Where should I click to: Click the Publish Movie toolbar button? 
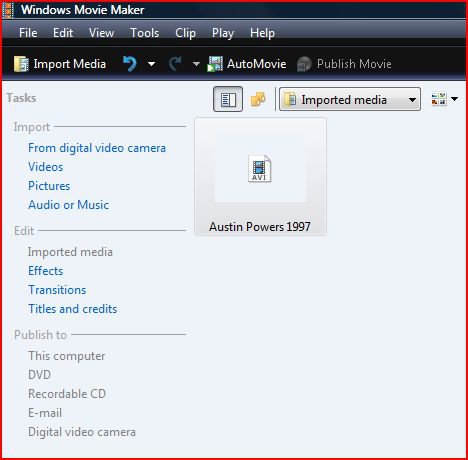[344, 64]
